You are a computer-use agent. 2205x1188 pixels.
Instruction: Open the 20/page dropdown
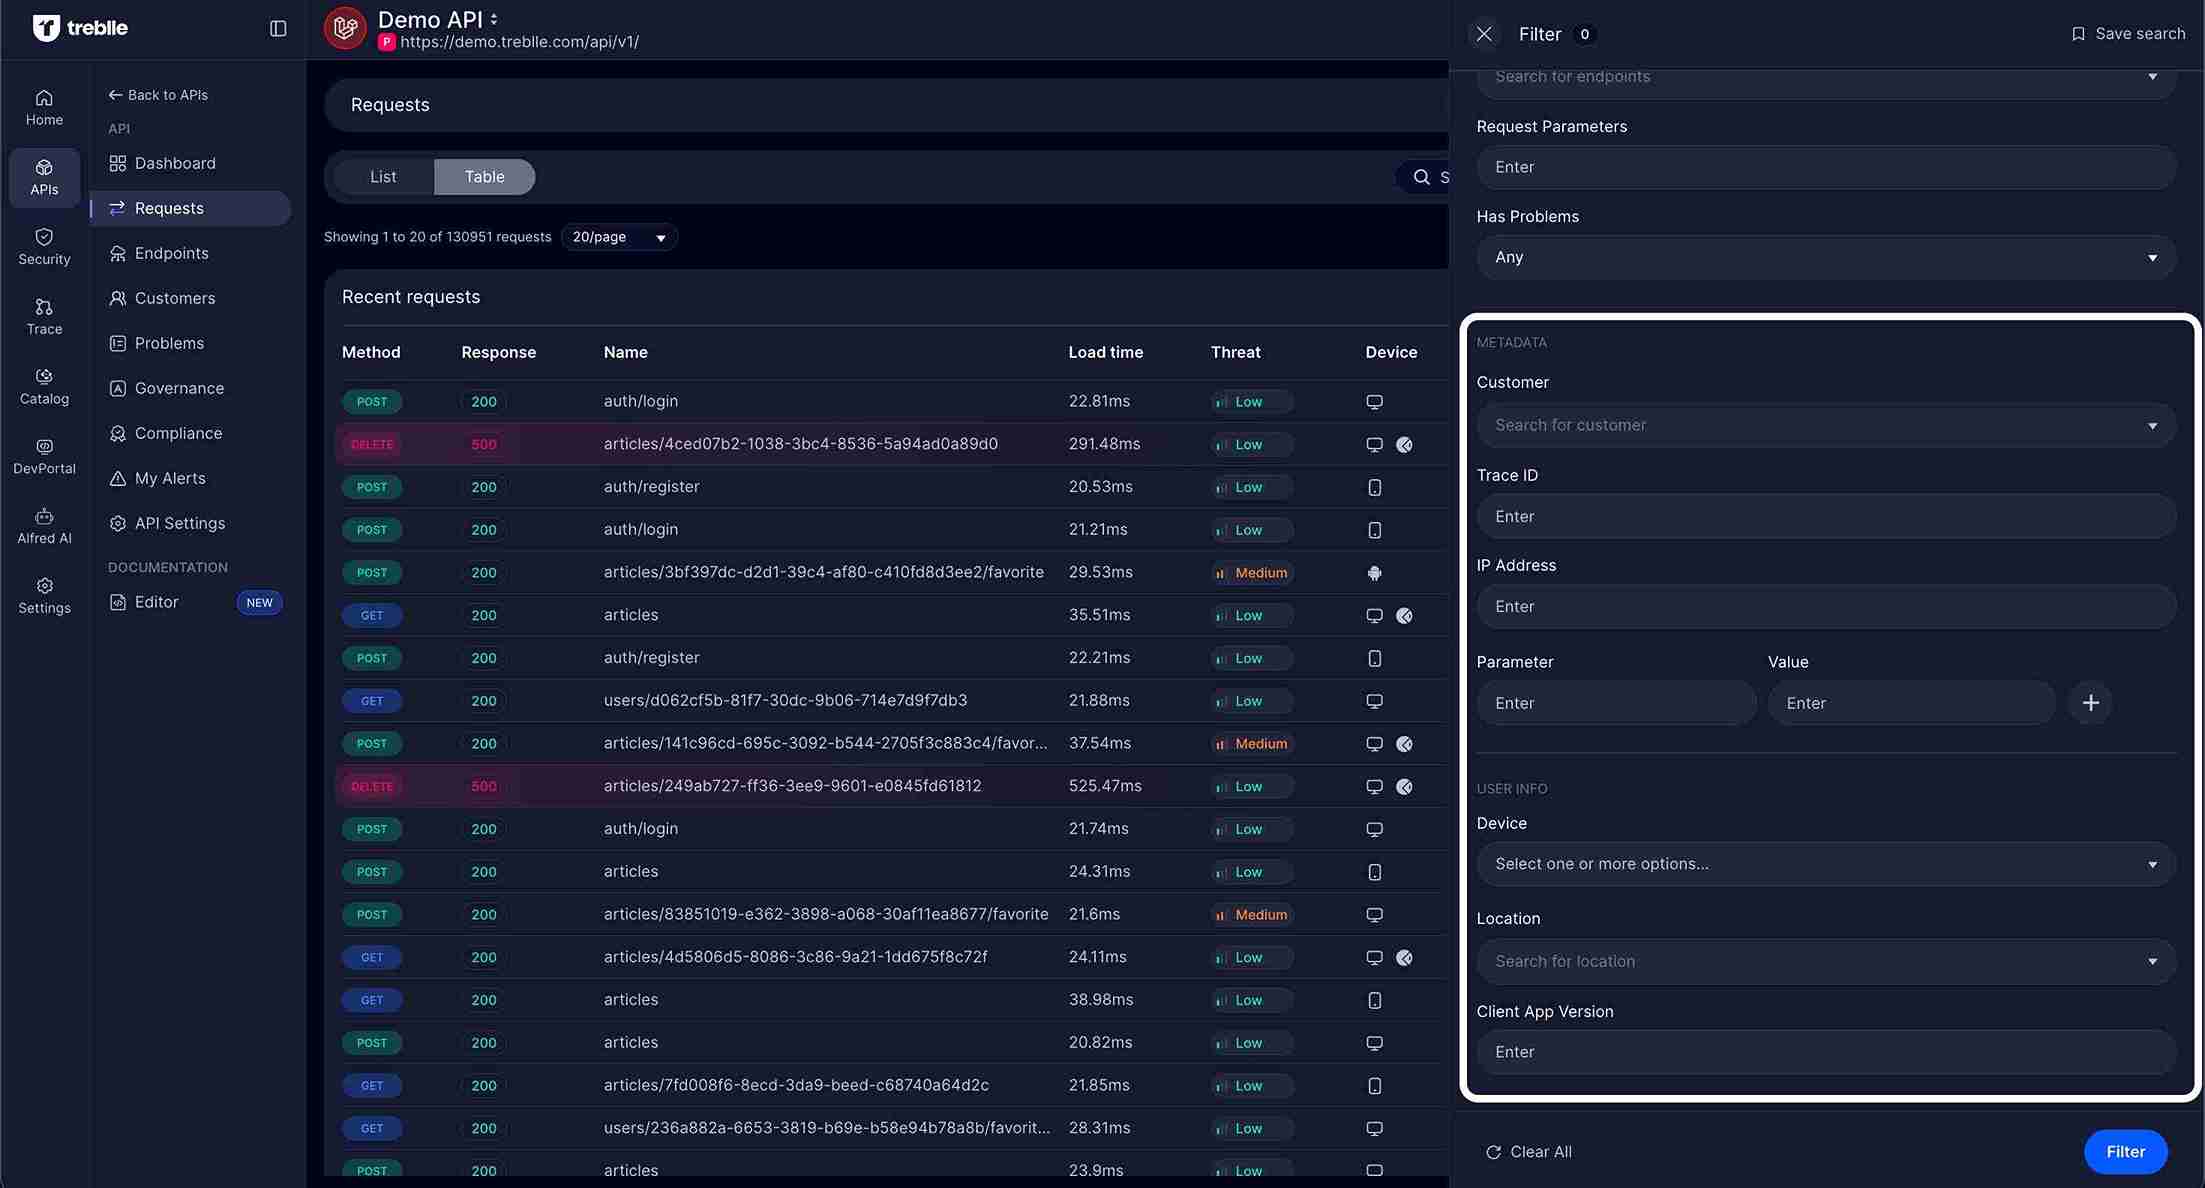coord(618,237)
